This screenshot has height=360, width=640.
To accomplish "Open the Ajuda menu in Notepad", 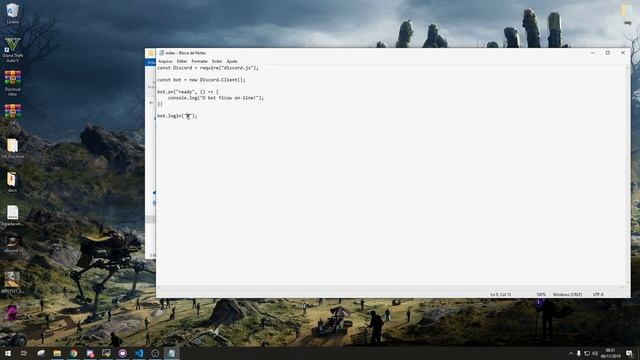I will (232, 61).
